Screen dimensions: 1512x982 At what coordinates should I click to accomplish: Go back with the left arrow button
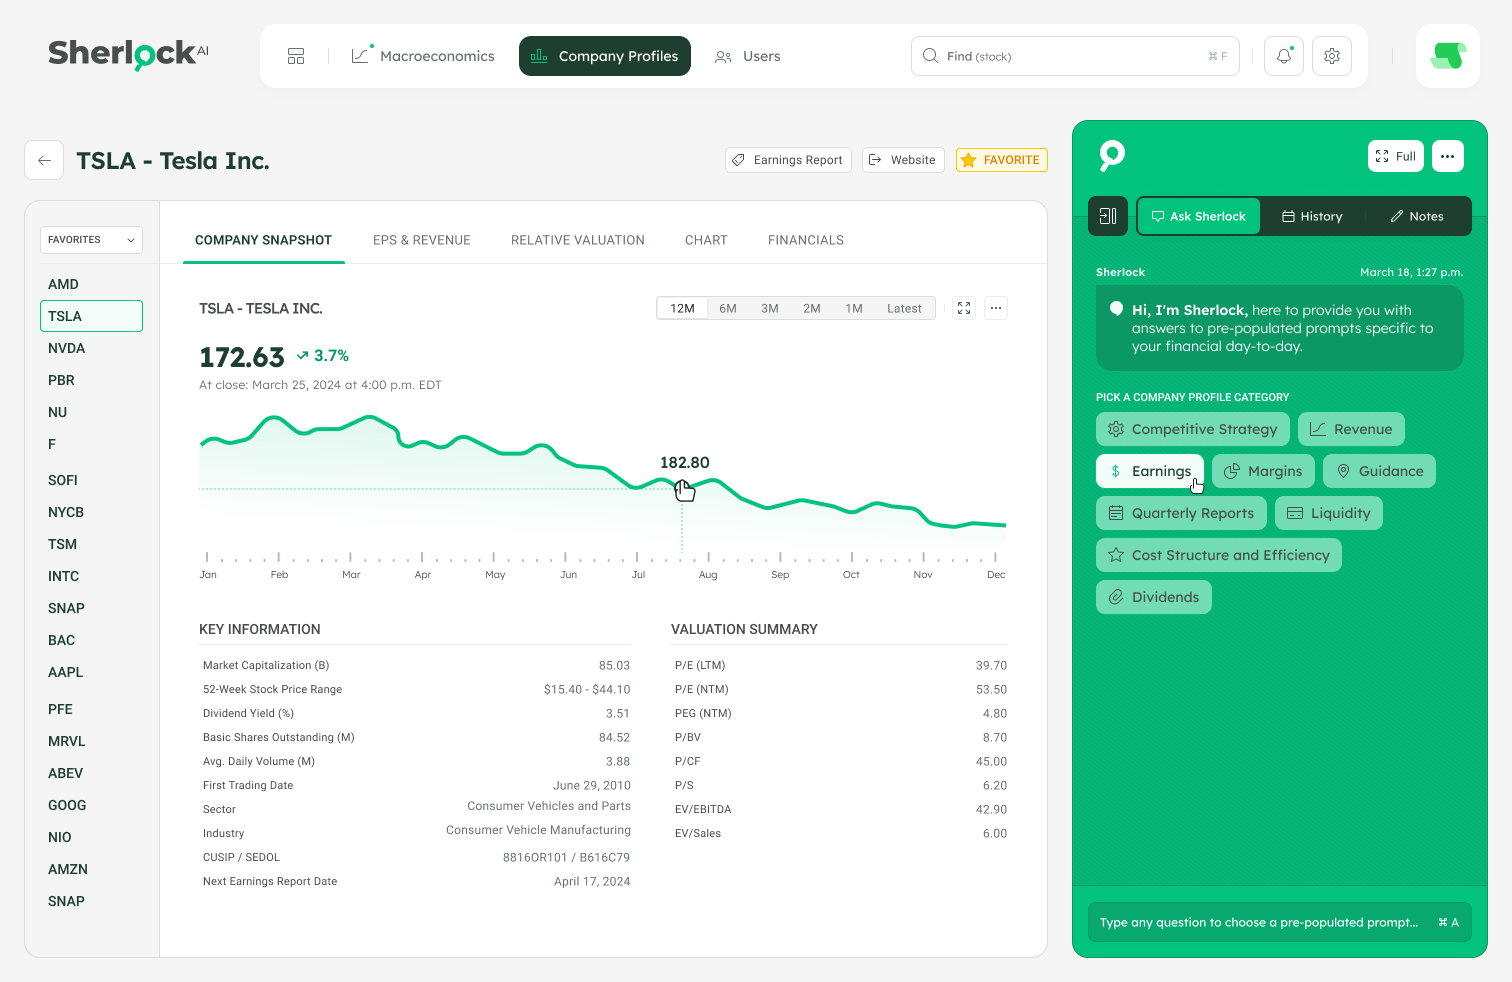44,160
